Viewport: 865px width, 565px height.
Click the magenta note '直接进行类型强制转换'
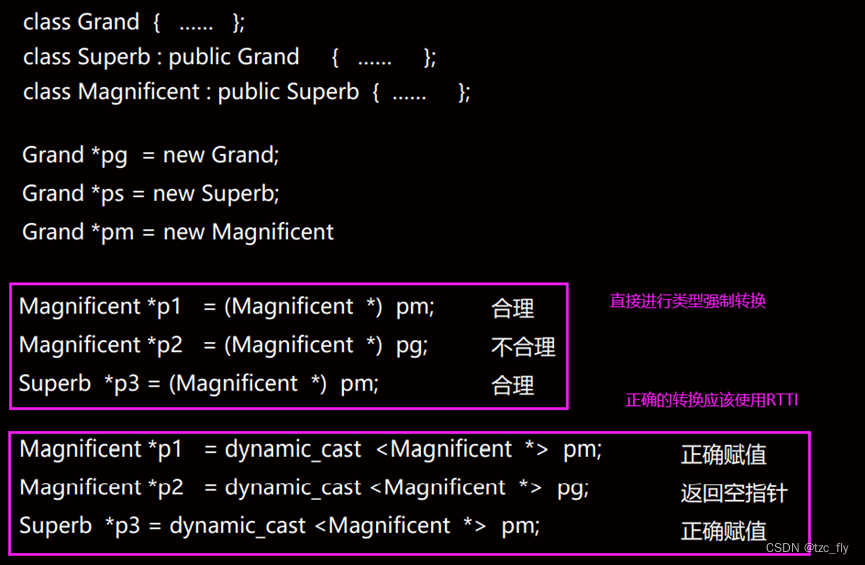(x=688, y=301)
